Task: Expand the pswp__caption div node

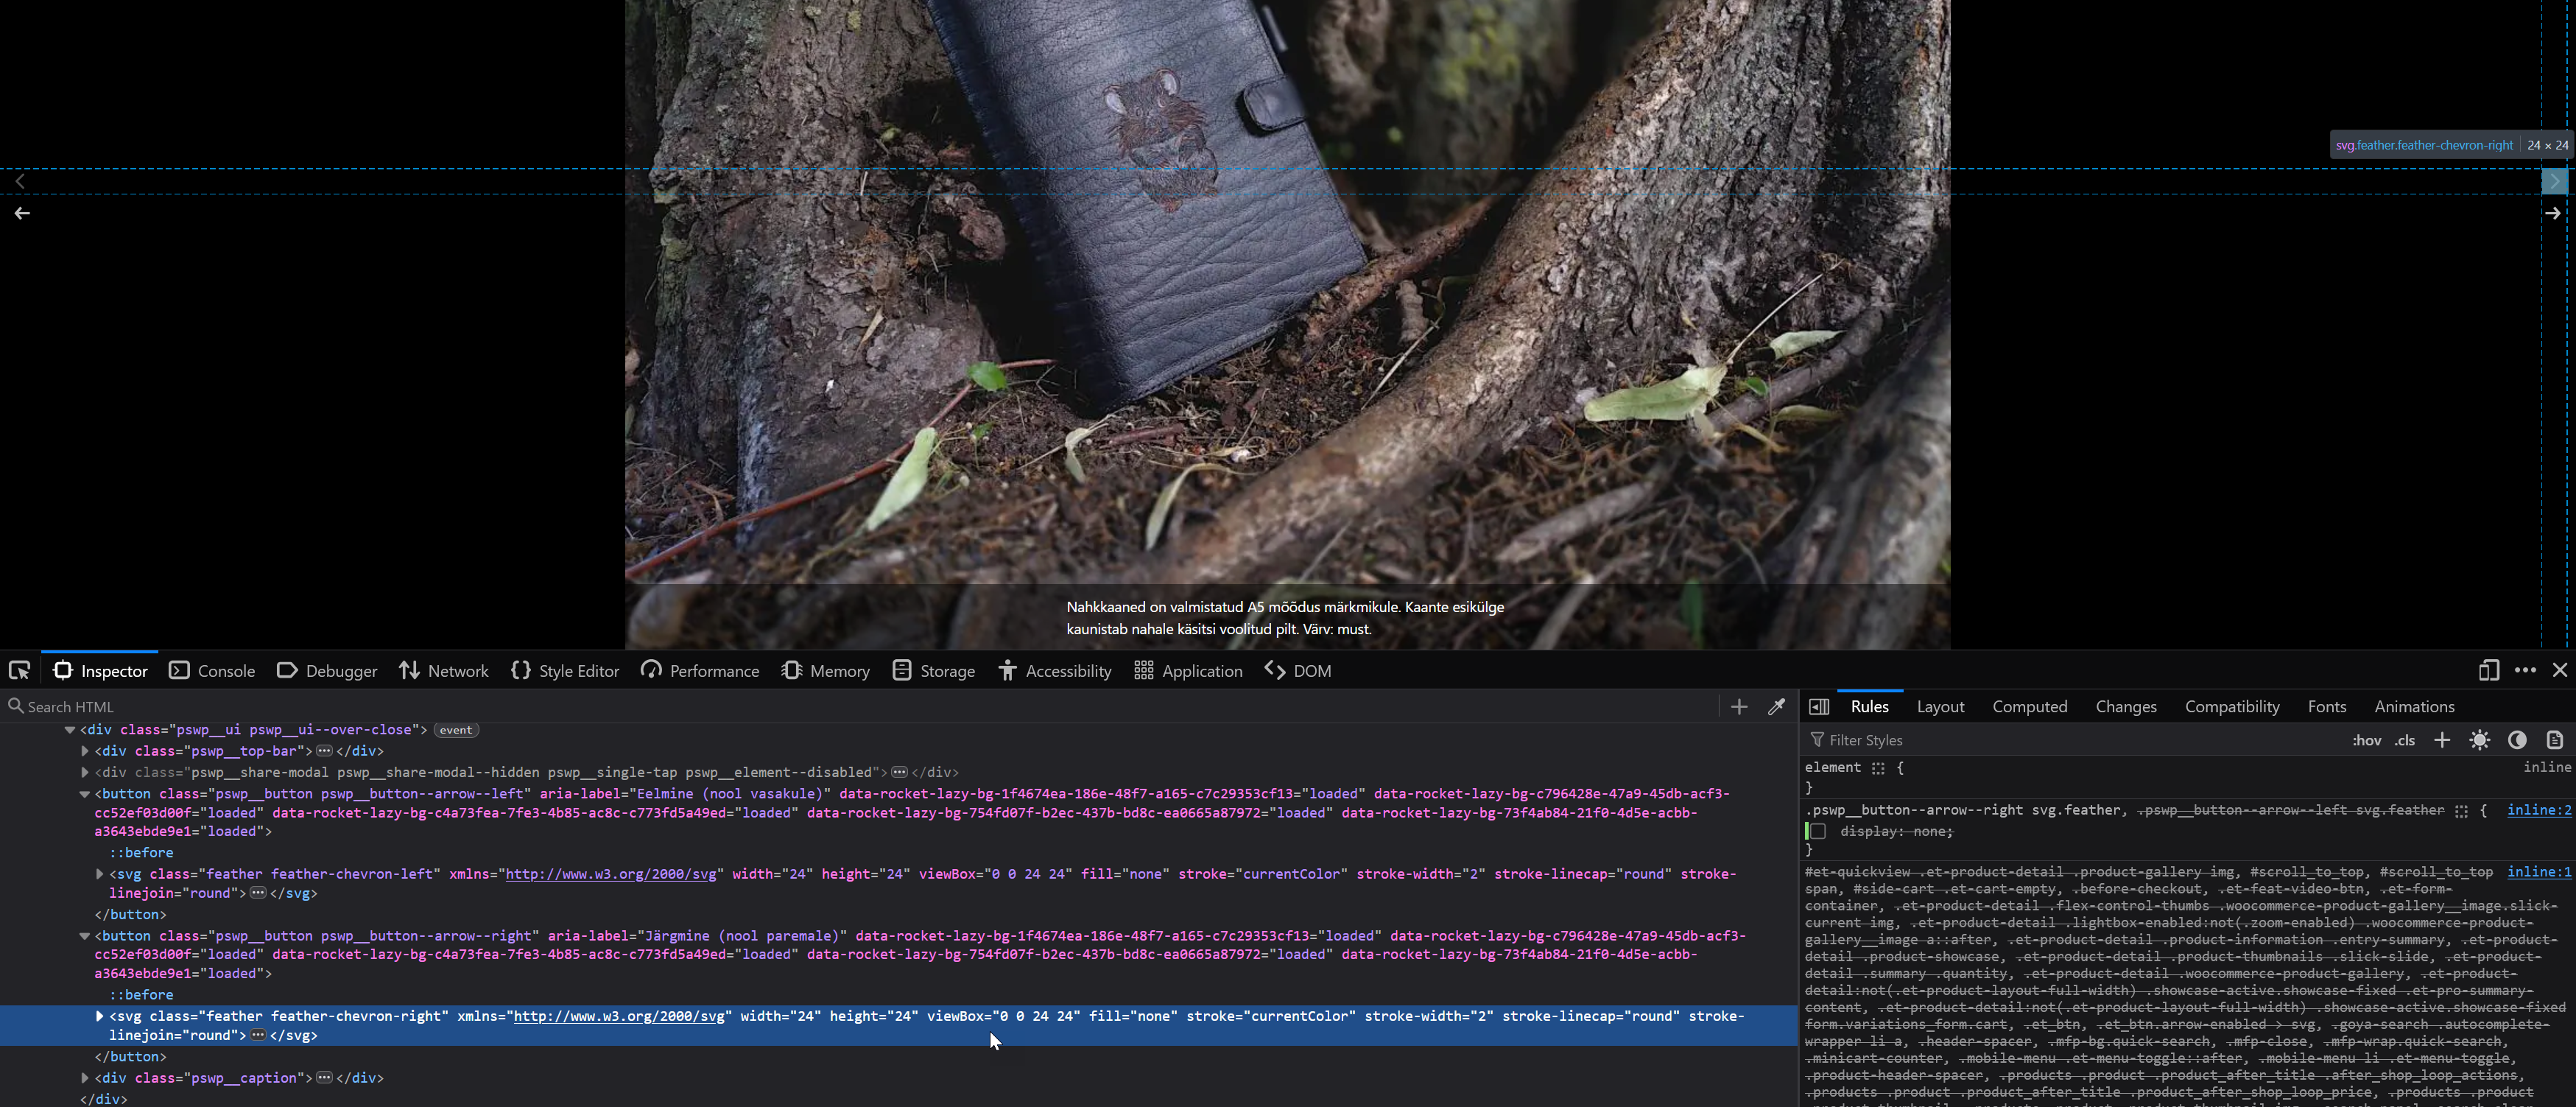Action: 85,1078
